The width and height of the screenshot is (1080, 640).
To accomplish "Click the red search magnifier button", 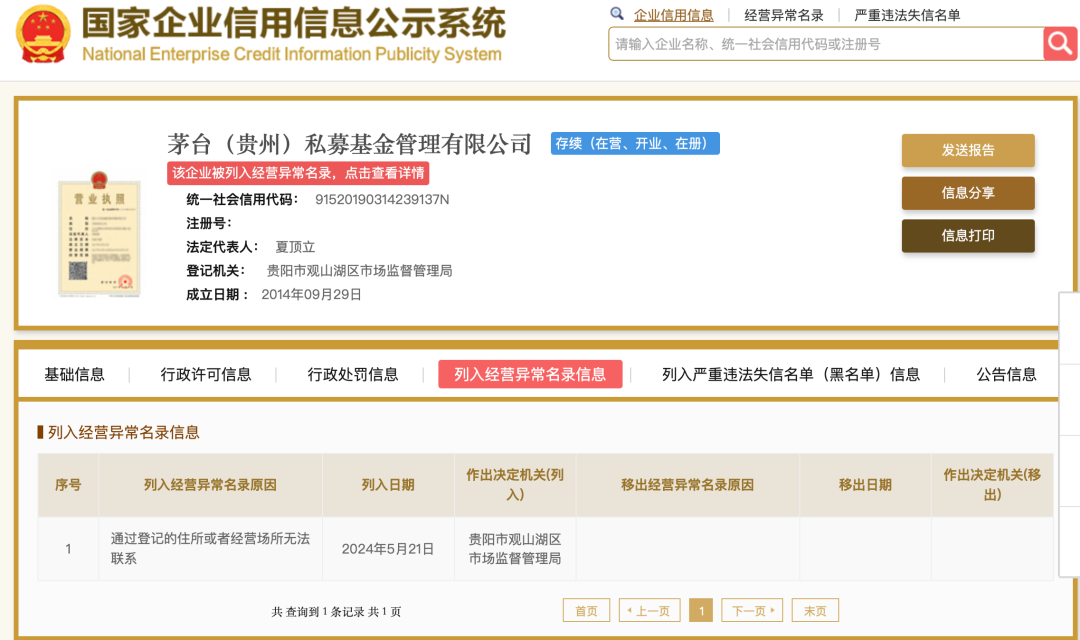I will pos(1060,44).
